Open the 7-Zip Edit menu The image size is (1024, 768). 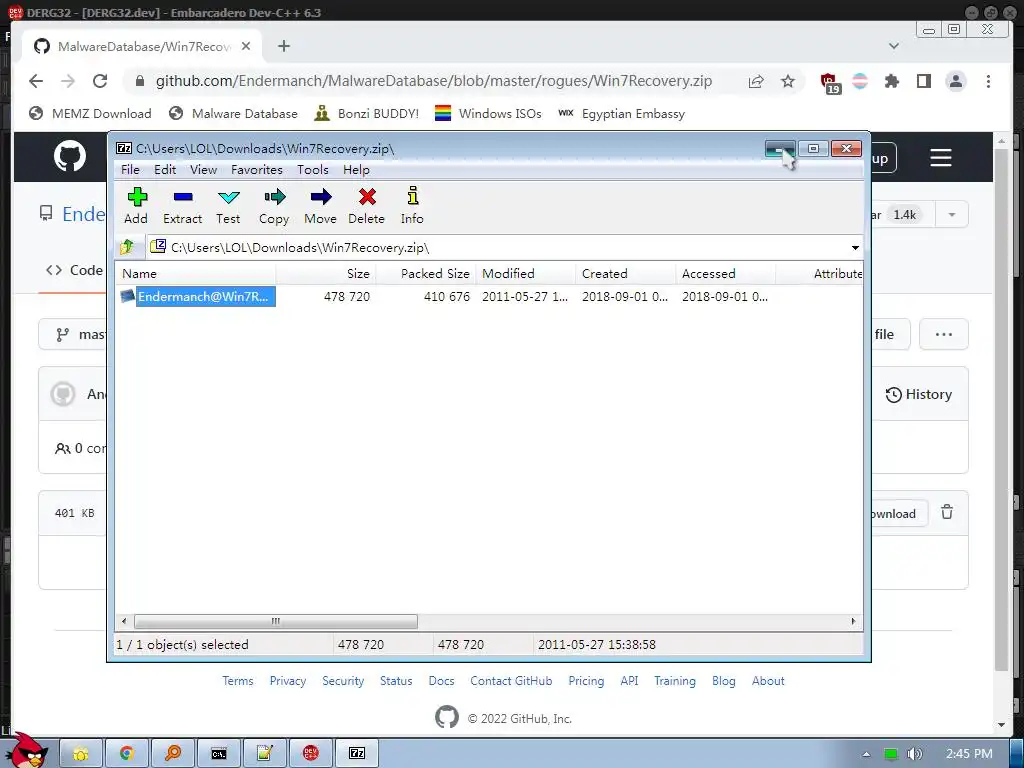tap(165, 170)
